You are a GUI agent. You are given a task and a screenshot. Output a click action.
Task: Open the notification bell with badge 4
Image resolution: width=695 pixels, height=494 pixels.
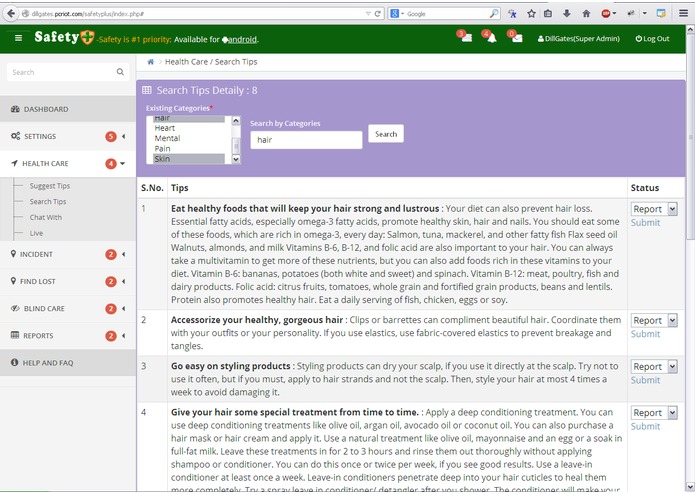[490, 37]
